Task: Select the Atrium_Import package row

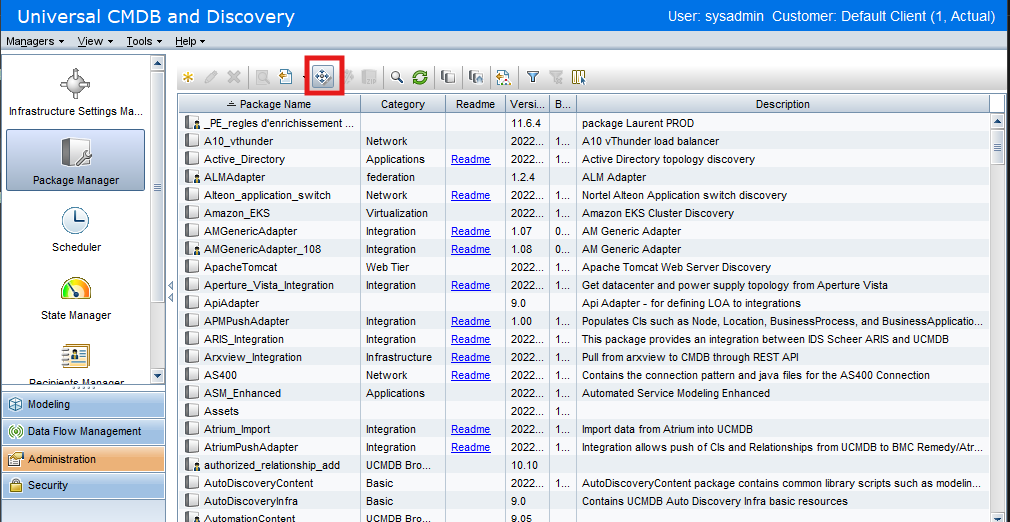Action: click(x=583, y=429)
